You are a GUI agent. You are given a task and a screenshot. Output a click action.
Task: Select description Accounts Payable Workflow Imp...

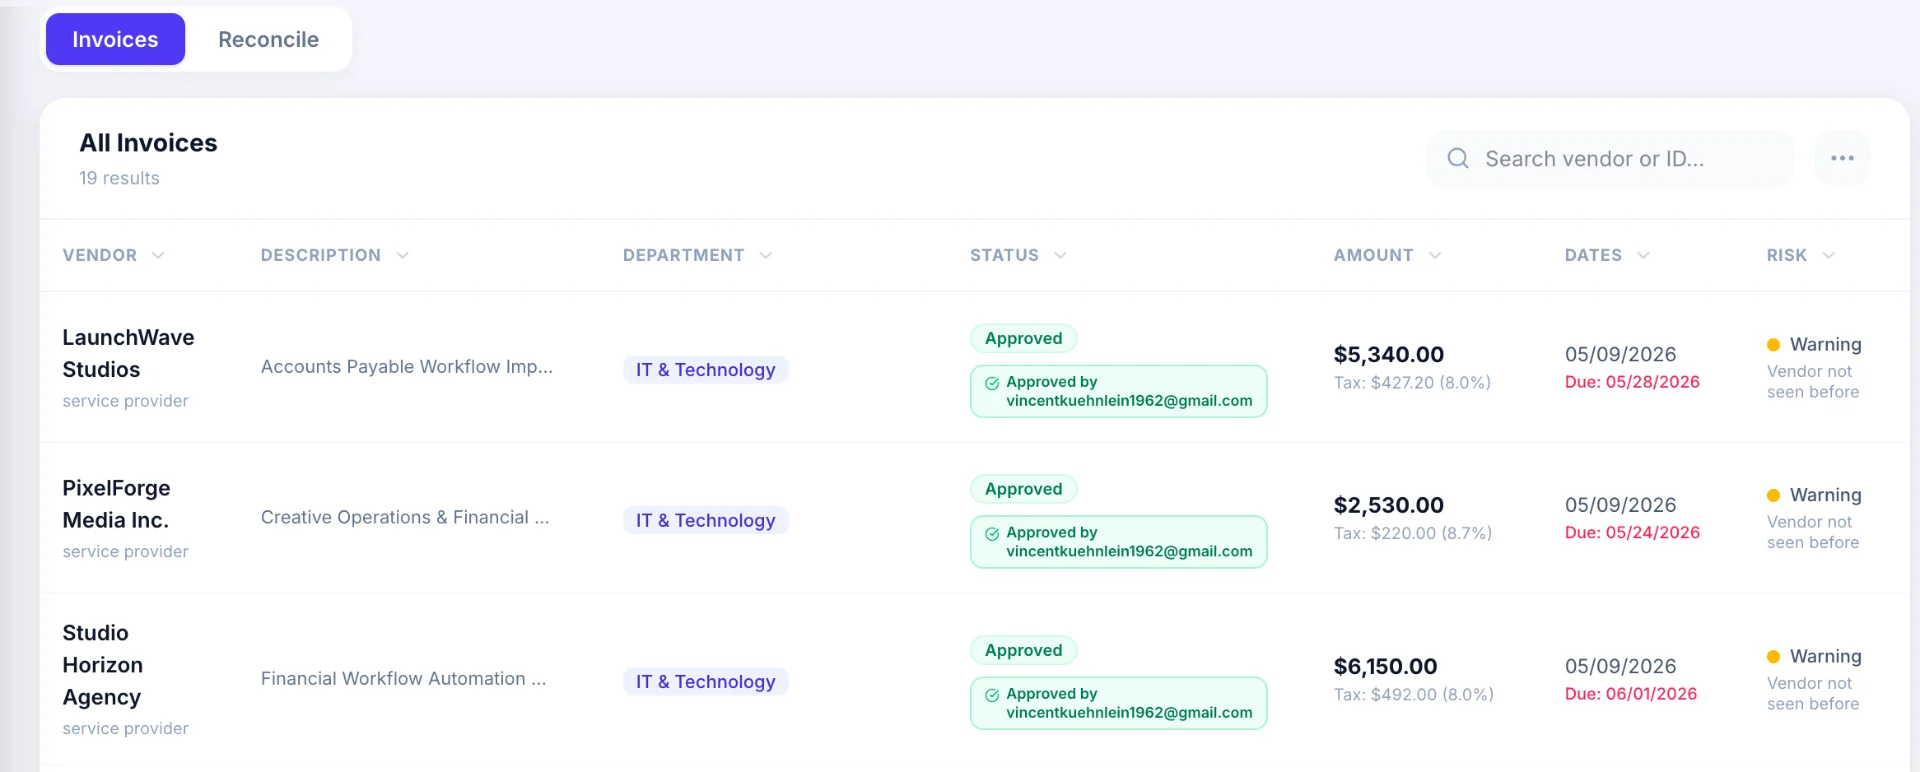406,367
